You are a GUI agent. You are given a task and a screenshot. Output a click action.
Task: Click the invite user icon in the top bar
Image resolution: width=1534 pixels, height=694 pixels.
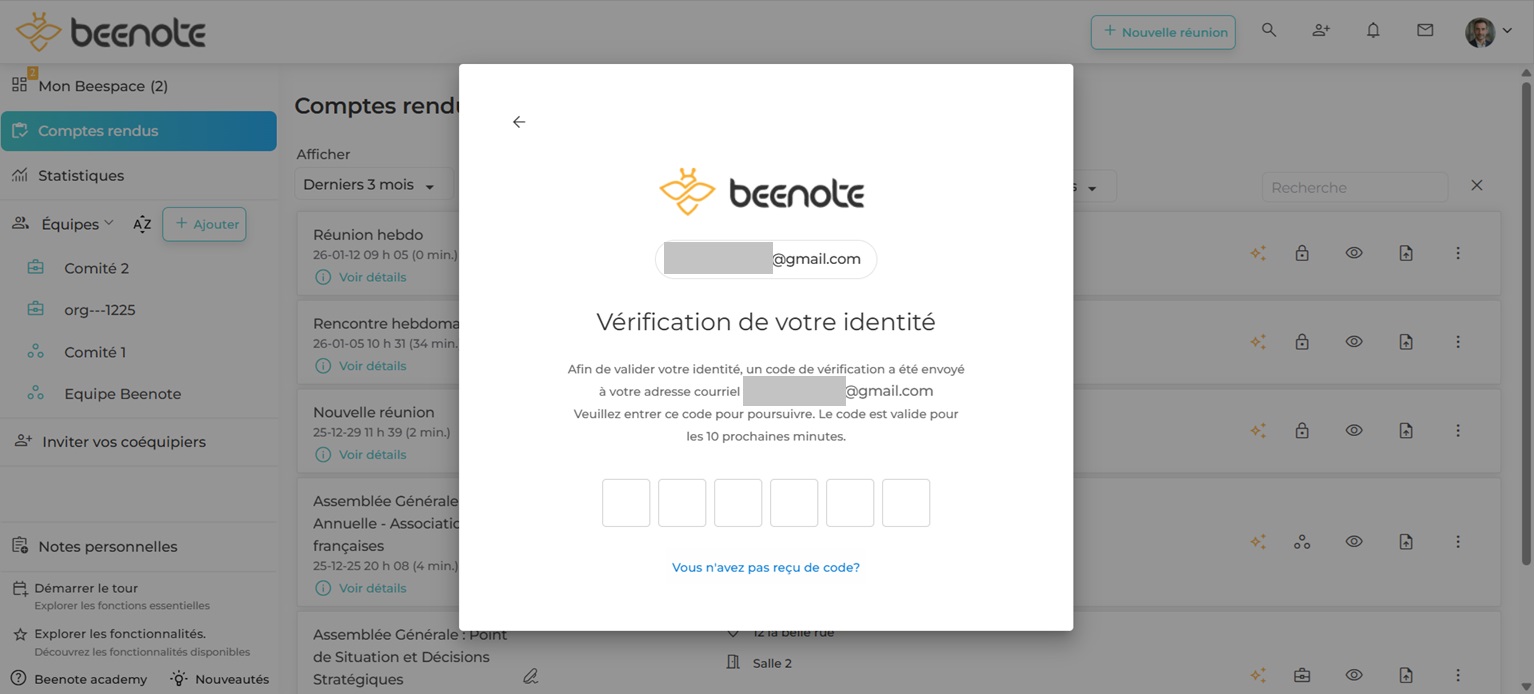click(x=1320, y=30)
